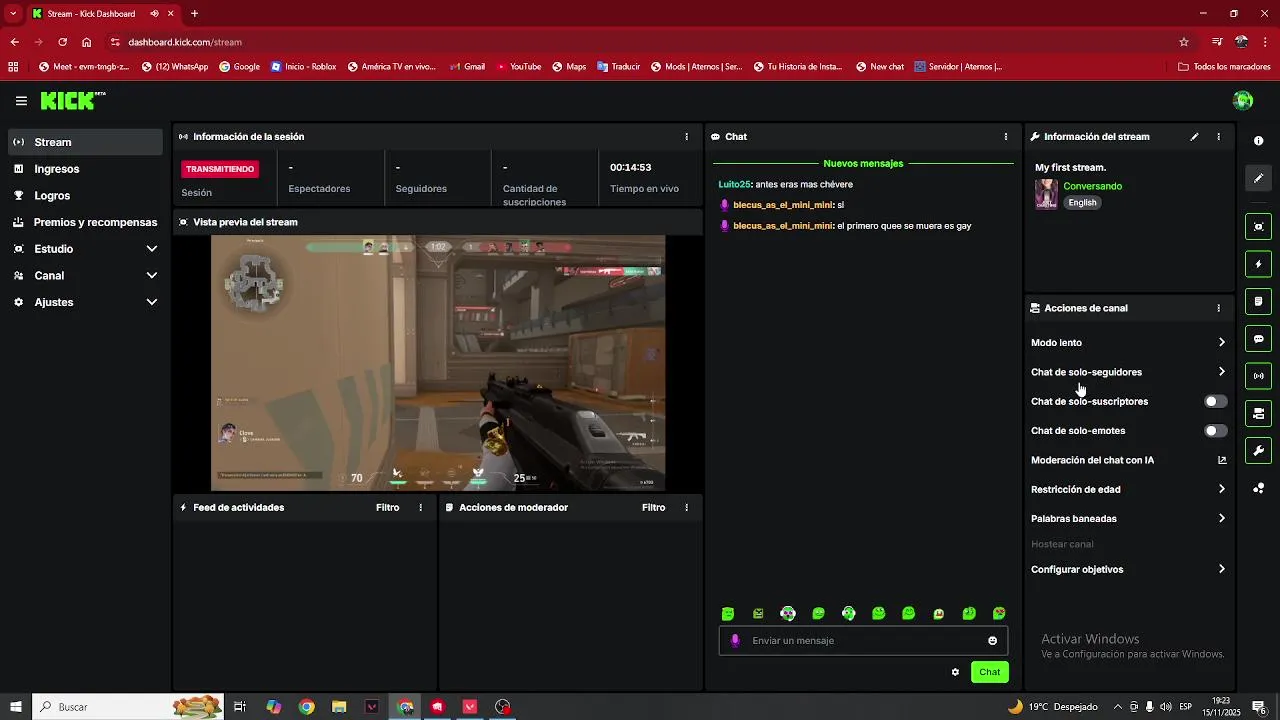
Task: Toggle the stream preview widget icon in sidebar
Action: [1258, 226]
